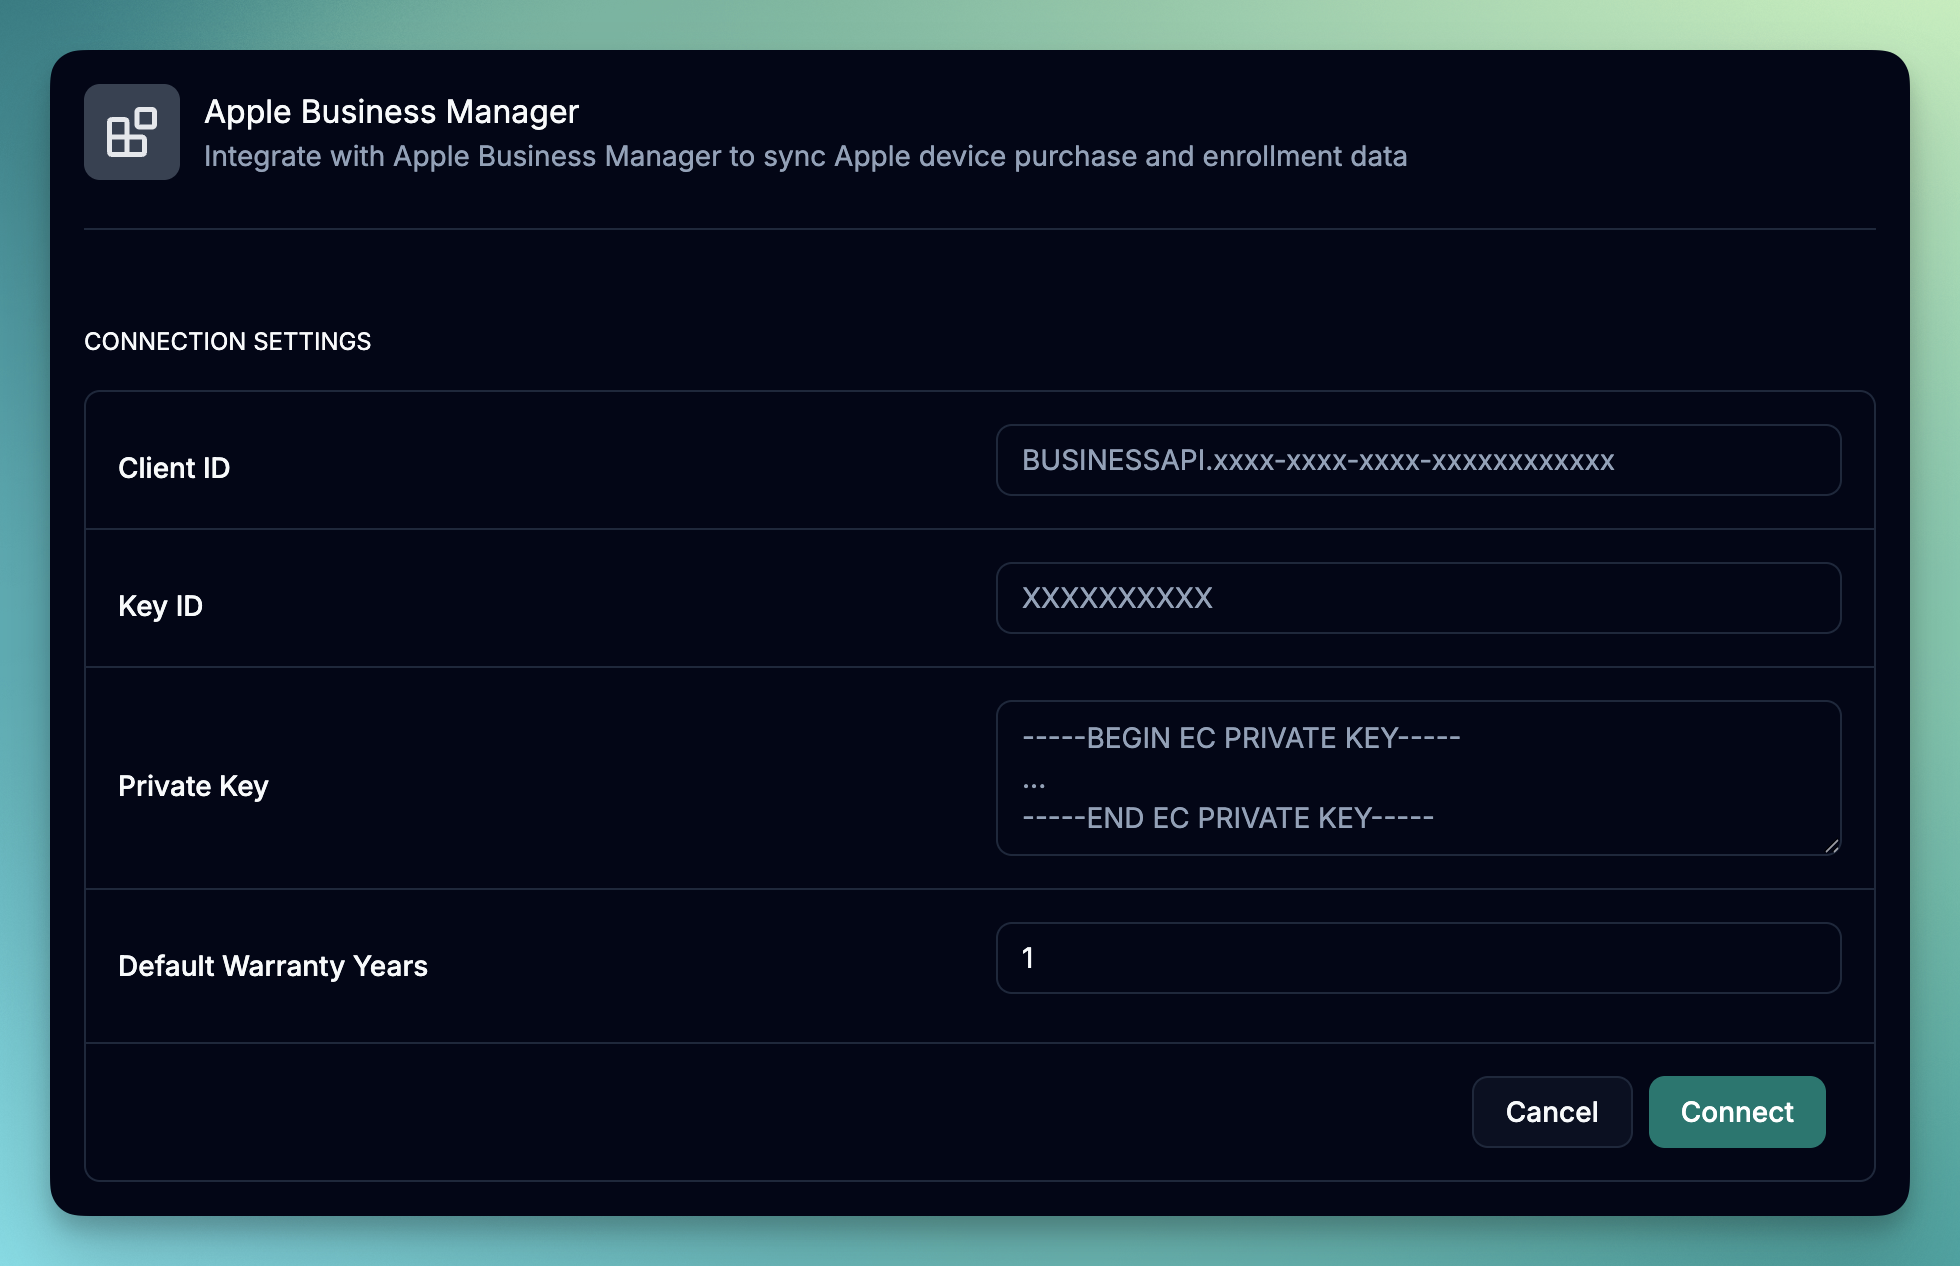Click the END EC PRIVATE KEY placeholder line

(x=1228, y=818)
